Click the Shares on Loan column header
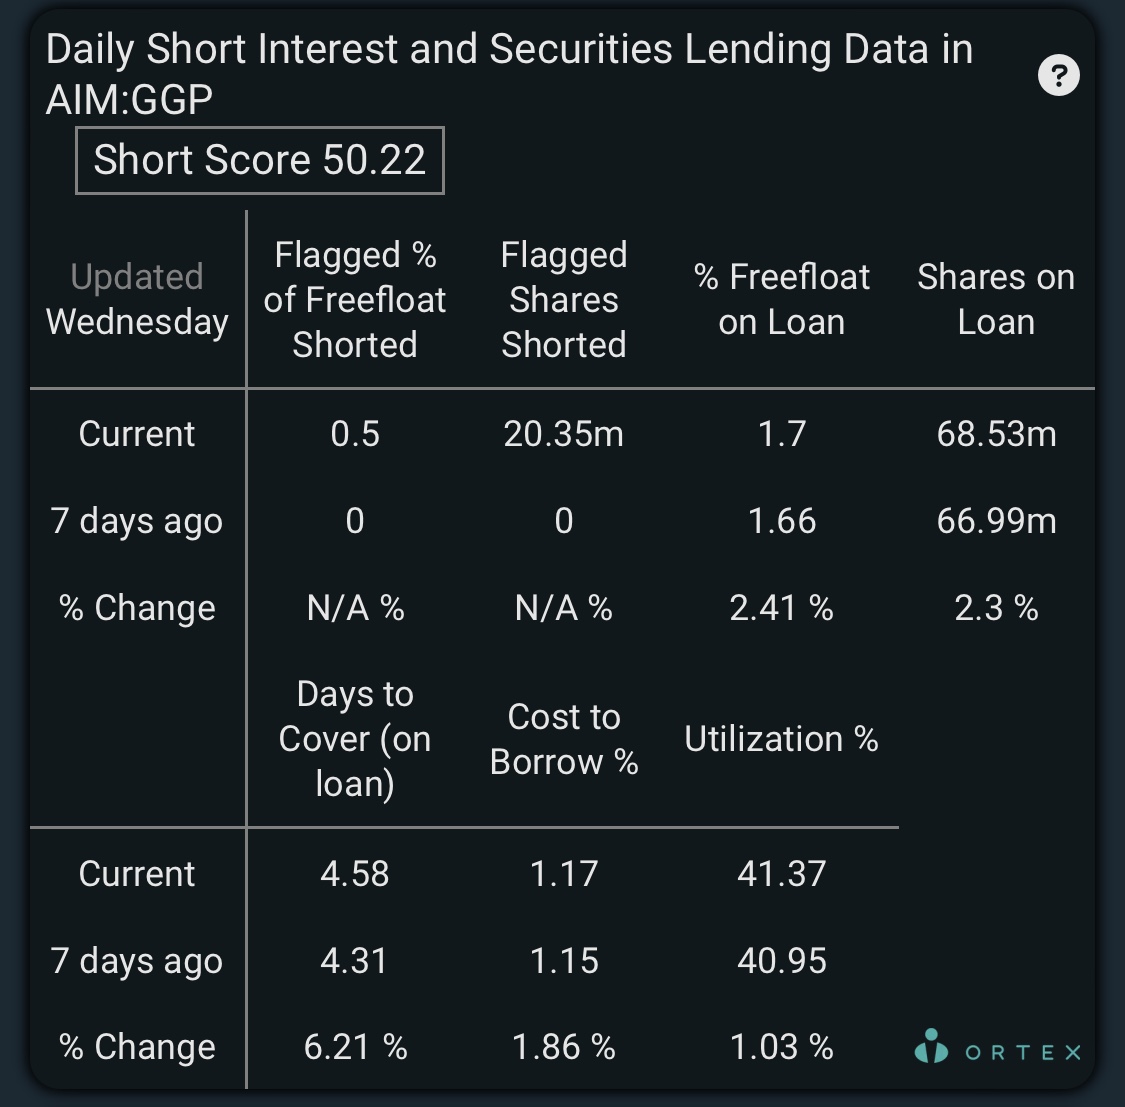The height and width of the screenshot is (1107, 1125). 996,299
